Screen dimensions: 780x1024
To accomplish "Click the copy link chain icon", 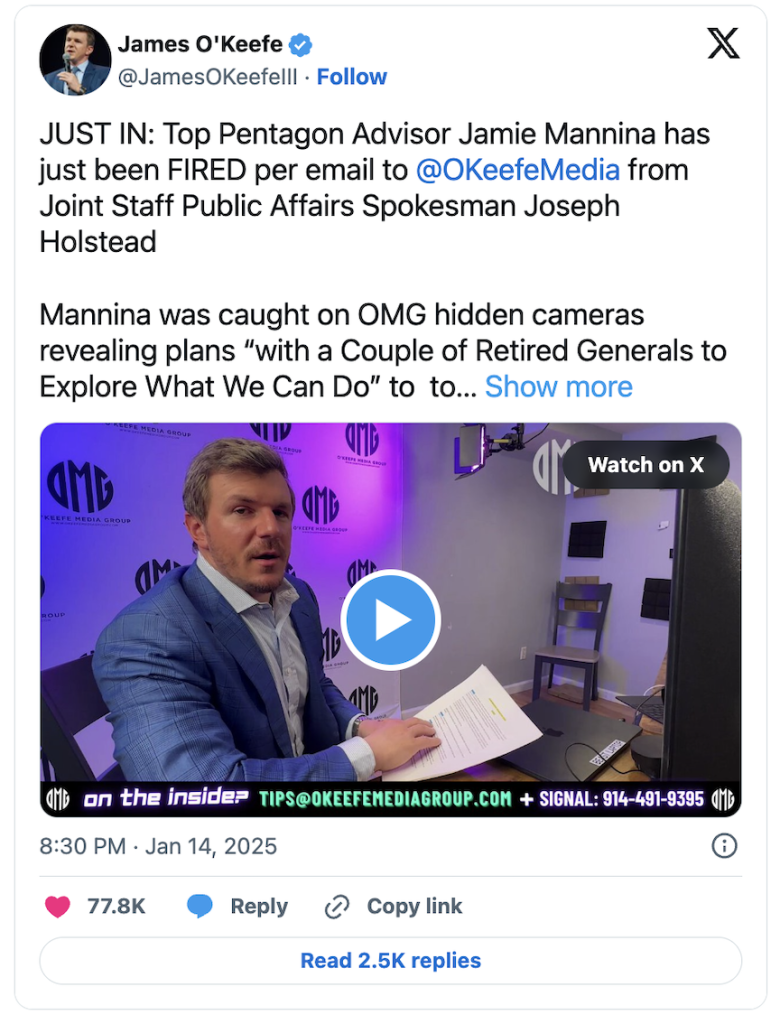I will 337,907.
